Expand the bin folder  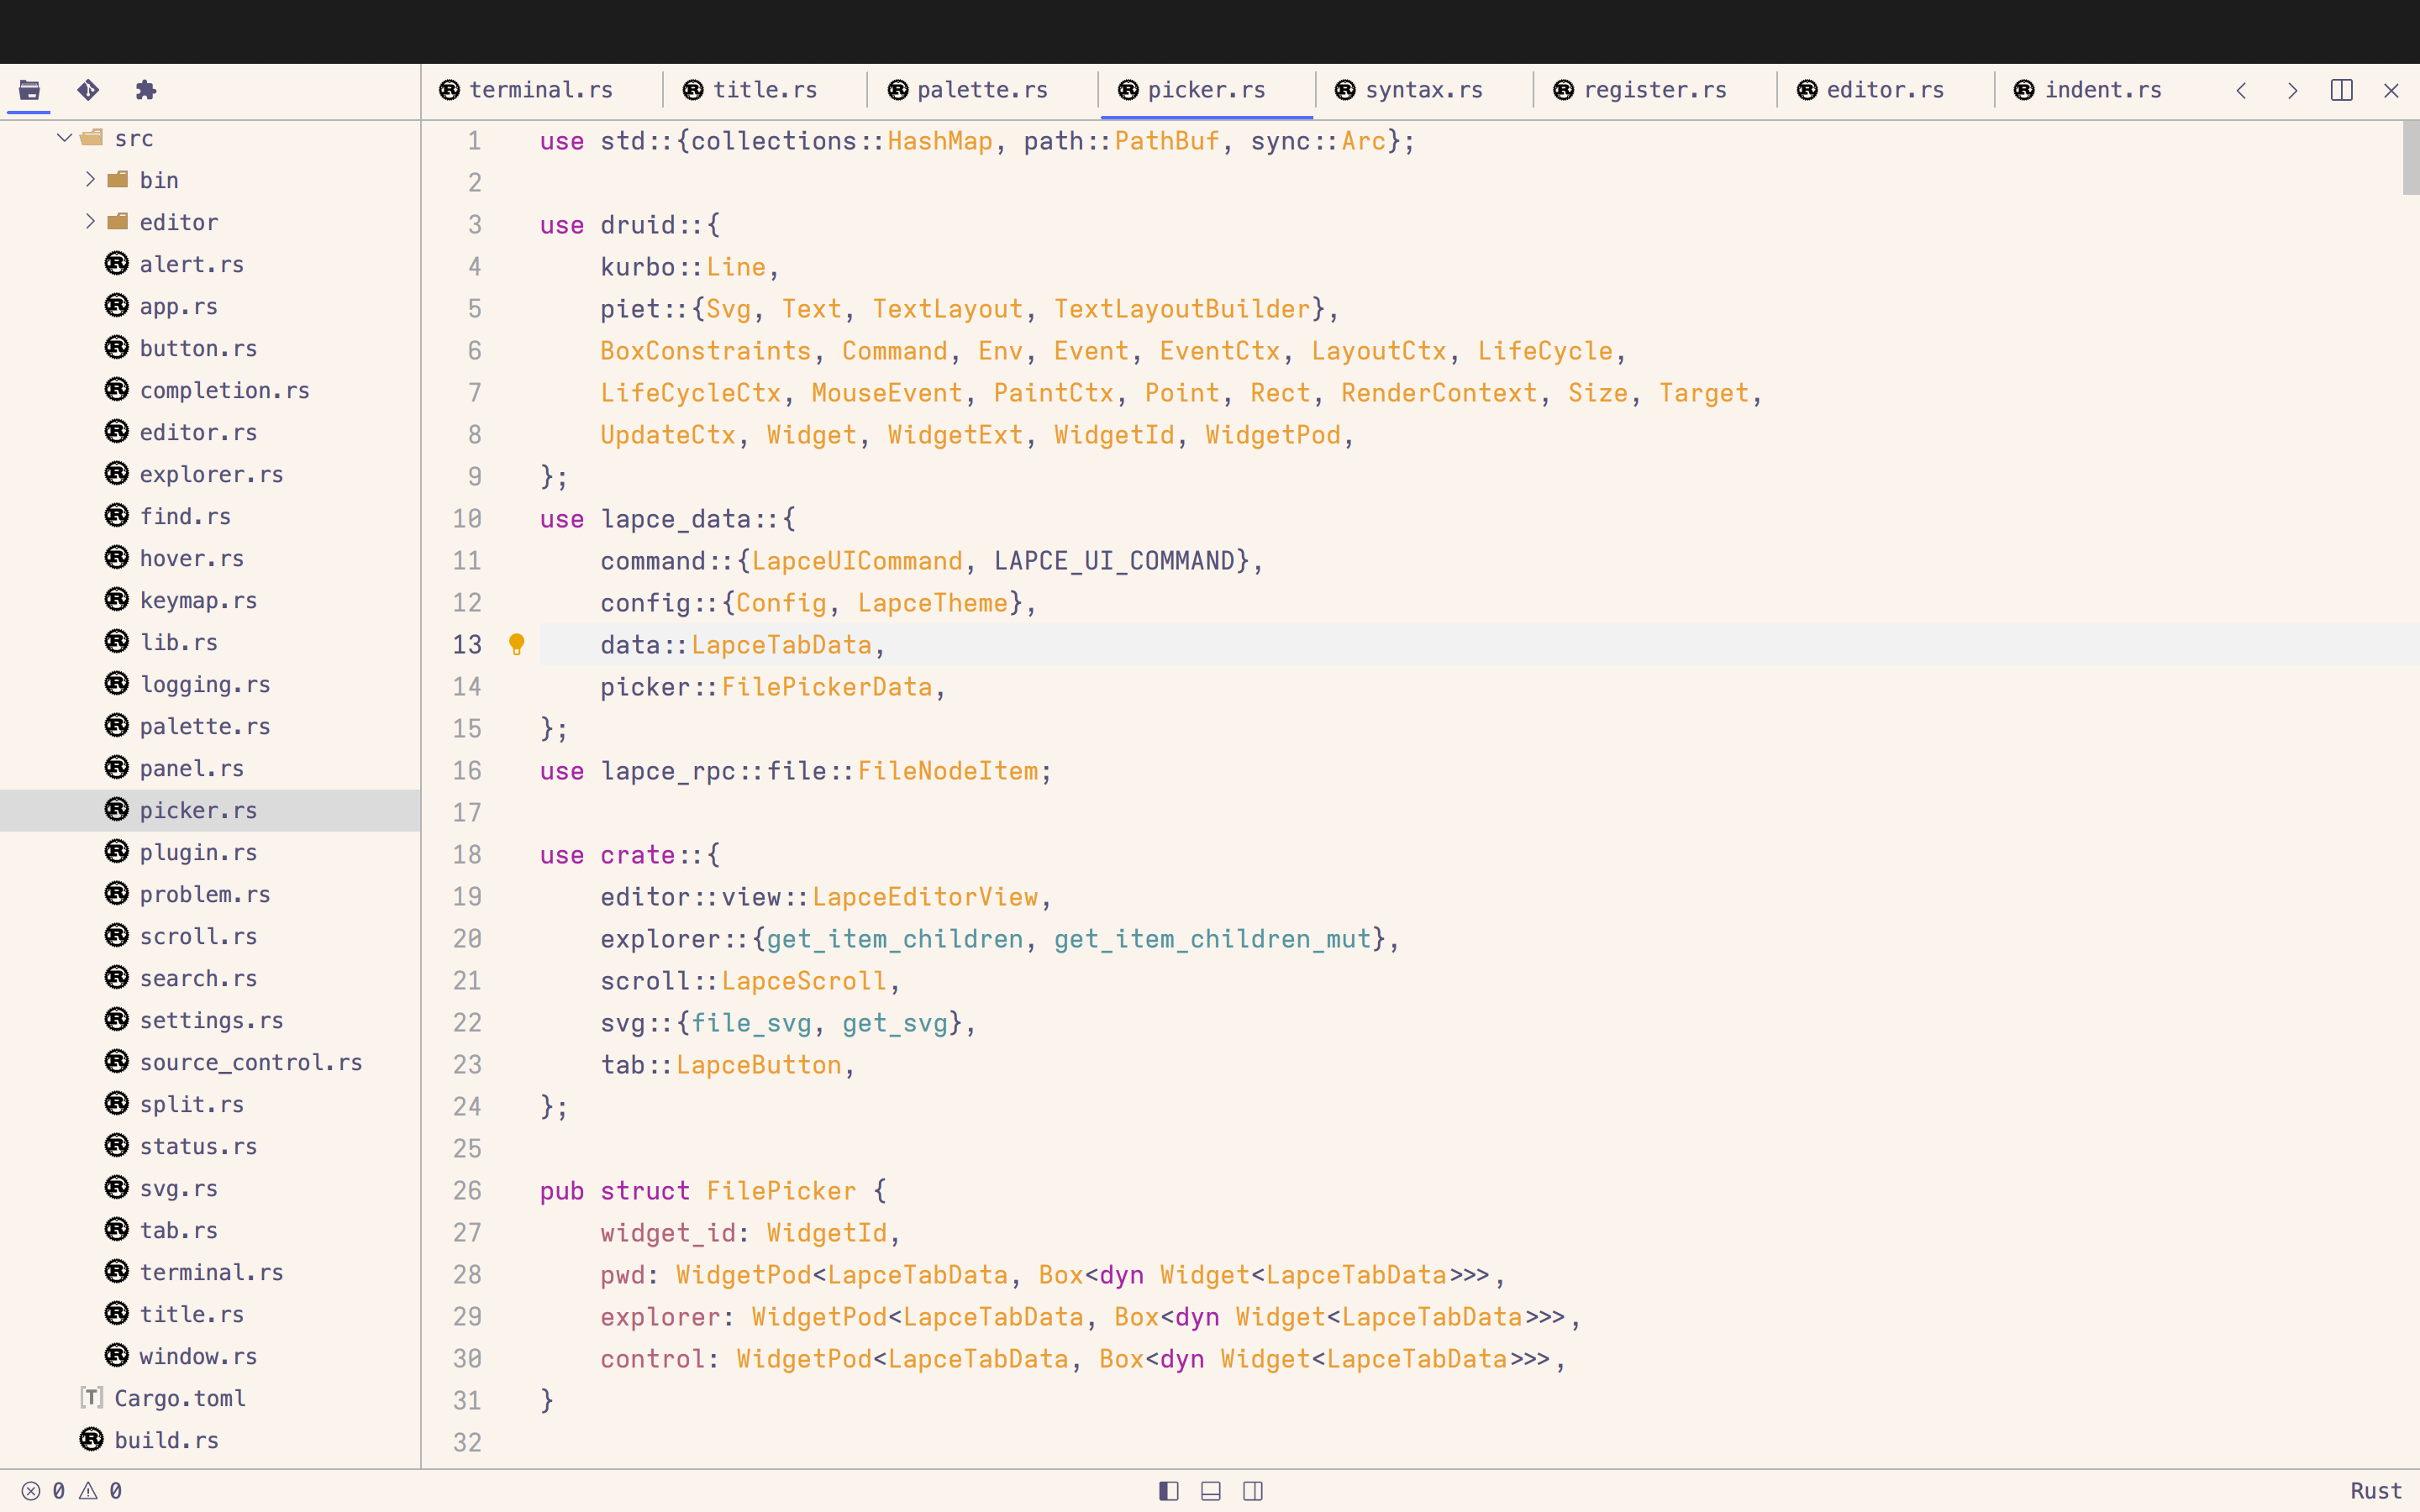point(90,180)
